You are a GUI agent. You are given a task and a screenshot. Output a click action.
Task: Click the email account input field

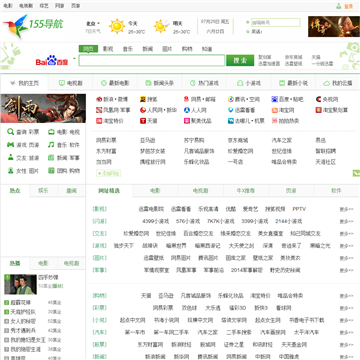(x=276, y=23)
